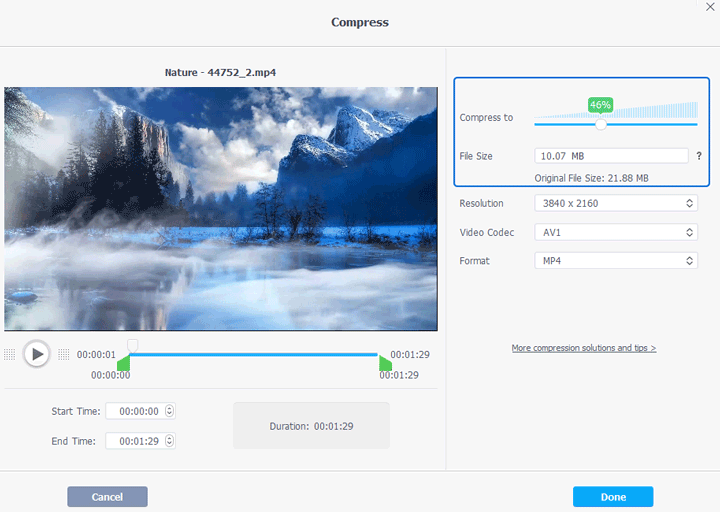Click the playhead handle on timeline
The width and height of the screenshot is (720, 512).
132,345
